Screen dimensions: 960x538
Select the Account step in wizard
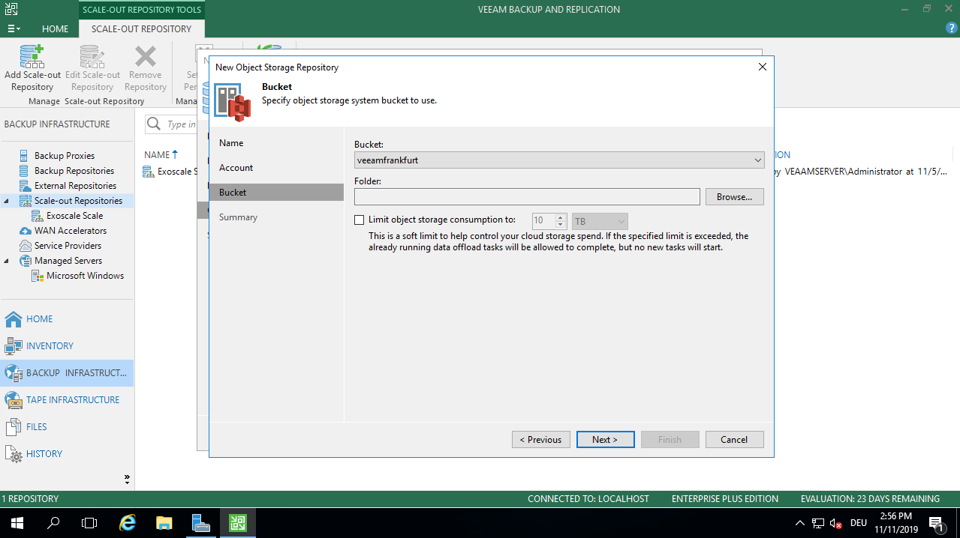pyautogui.click(x=236, y=168)
